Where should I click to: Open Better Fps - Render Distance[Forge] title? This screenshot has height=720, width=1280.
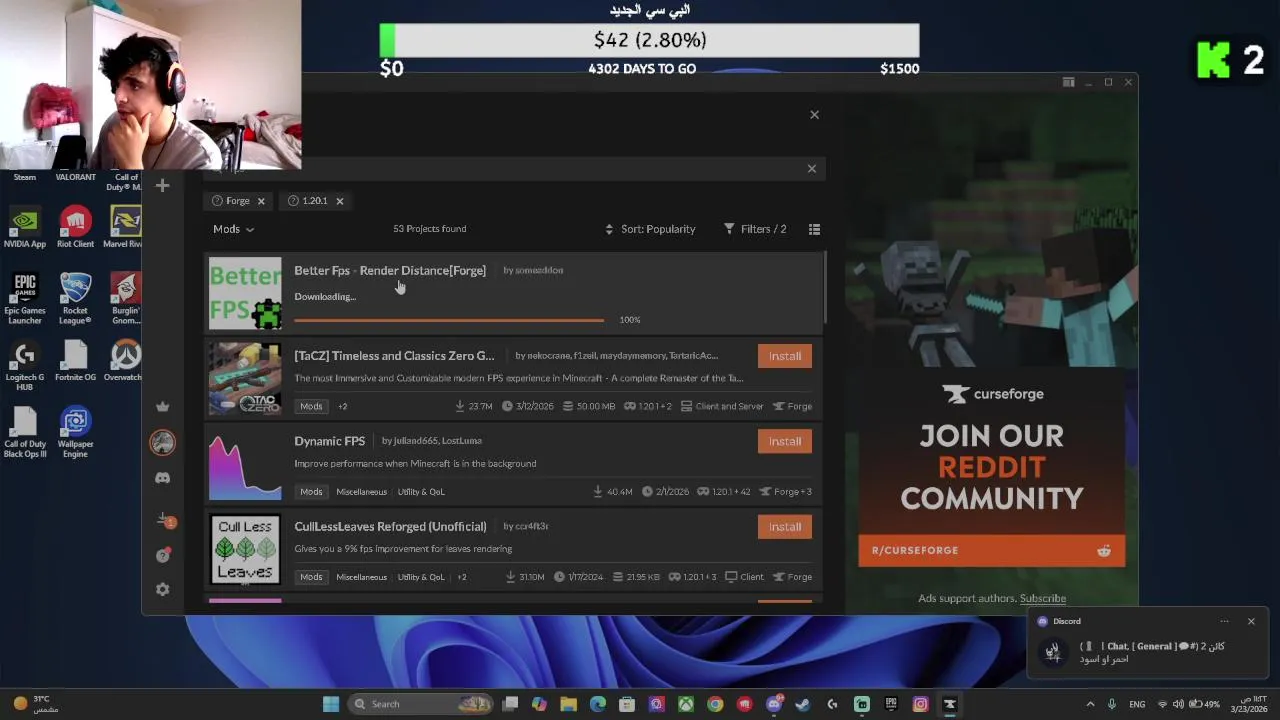point(390,270)
